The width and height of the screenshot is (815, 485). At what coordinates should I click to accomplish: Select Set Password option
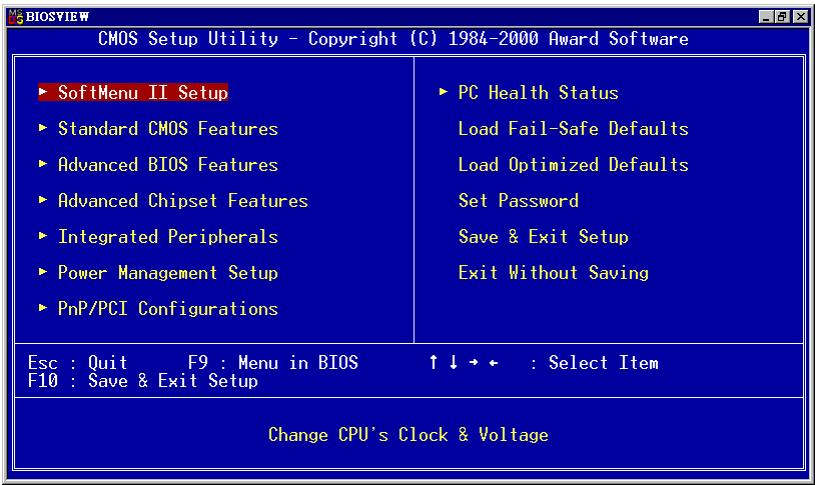518,200
